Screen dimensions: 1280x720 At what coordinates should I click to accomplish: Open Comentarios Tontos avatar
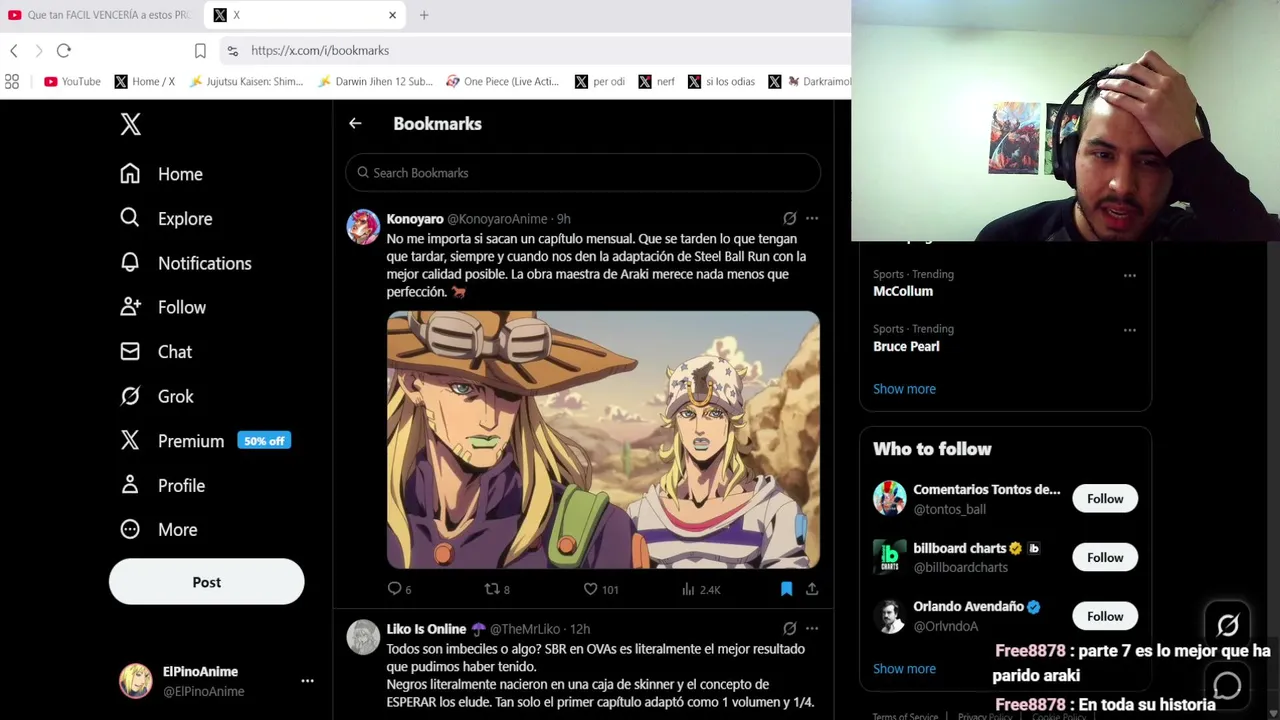click(889, 498)
